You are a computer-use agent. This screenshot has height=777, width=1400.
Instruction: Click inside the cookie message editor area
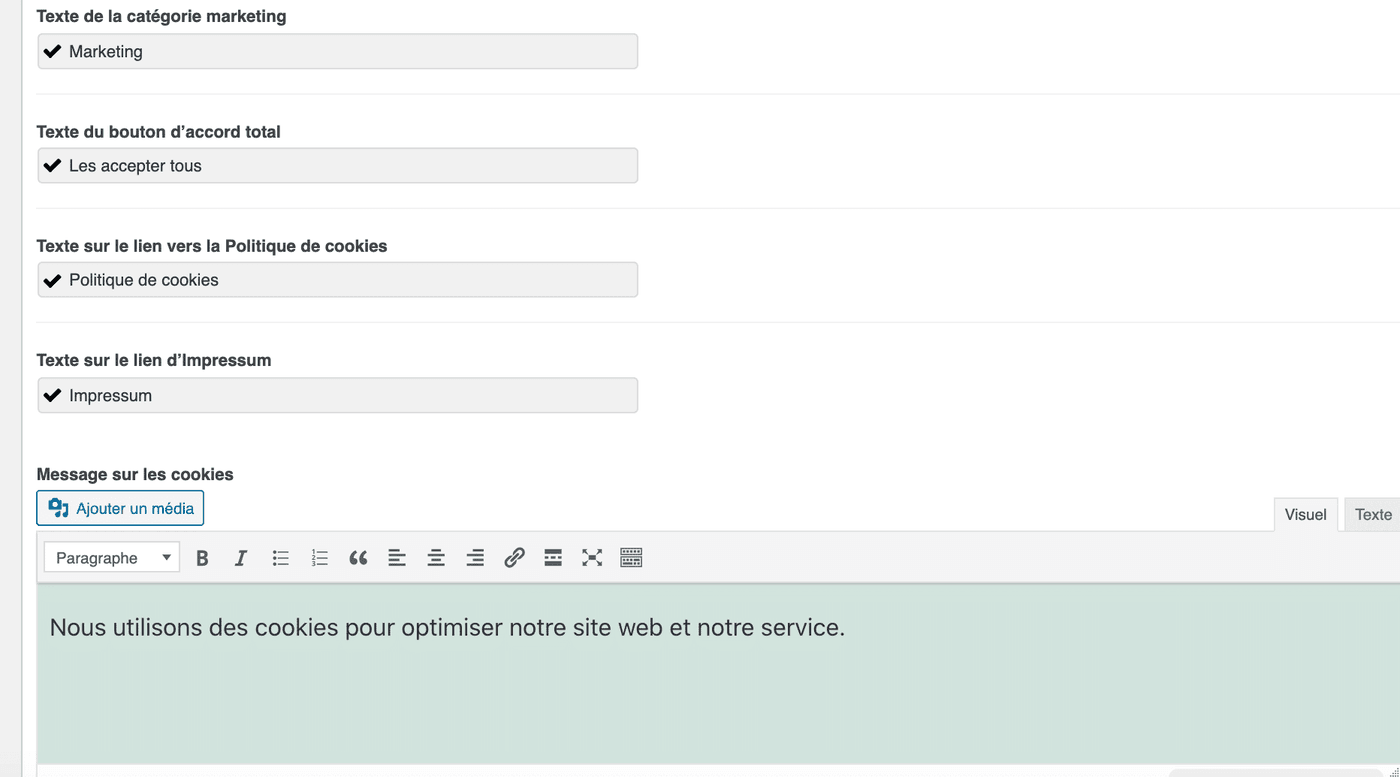(700, 680)
